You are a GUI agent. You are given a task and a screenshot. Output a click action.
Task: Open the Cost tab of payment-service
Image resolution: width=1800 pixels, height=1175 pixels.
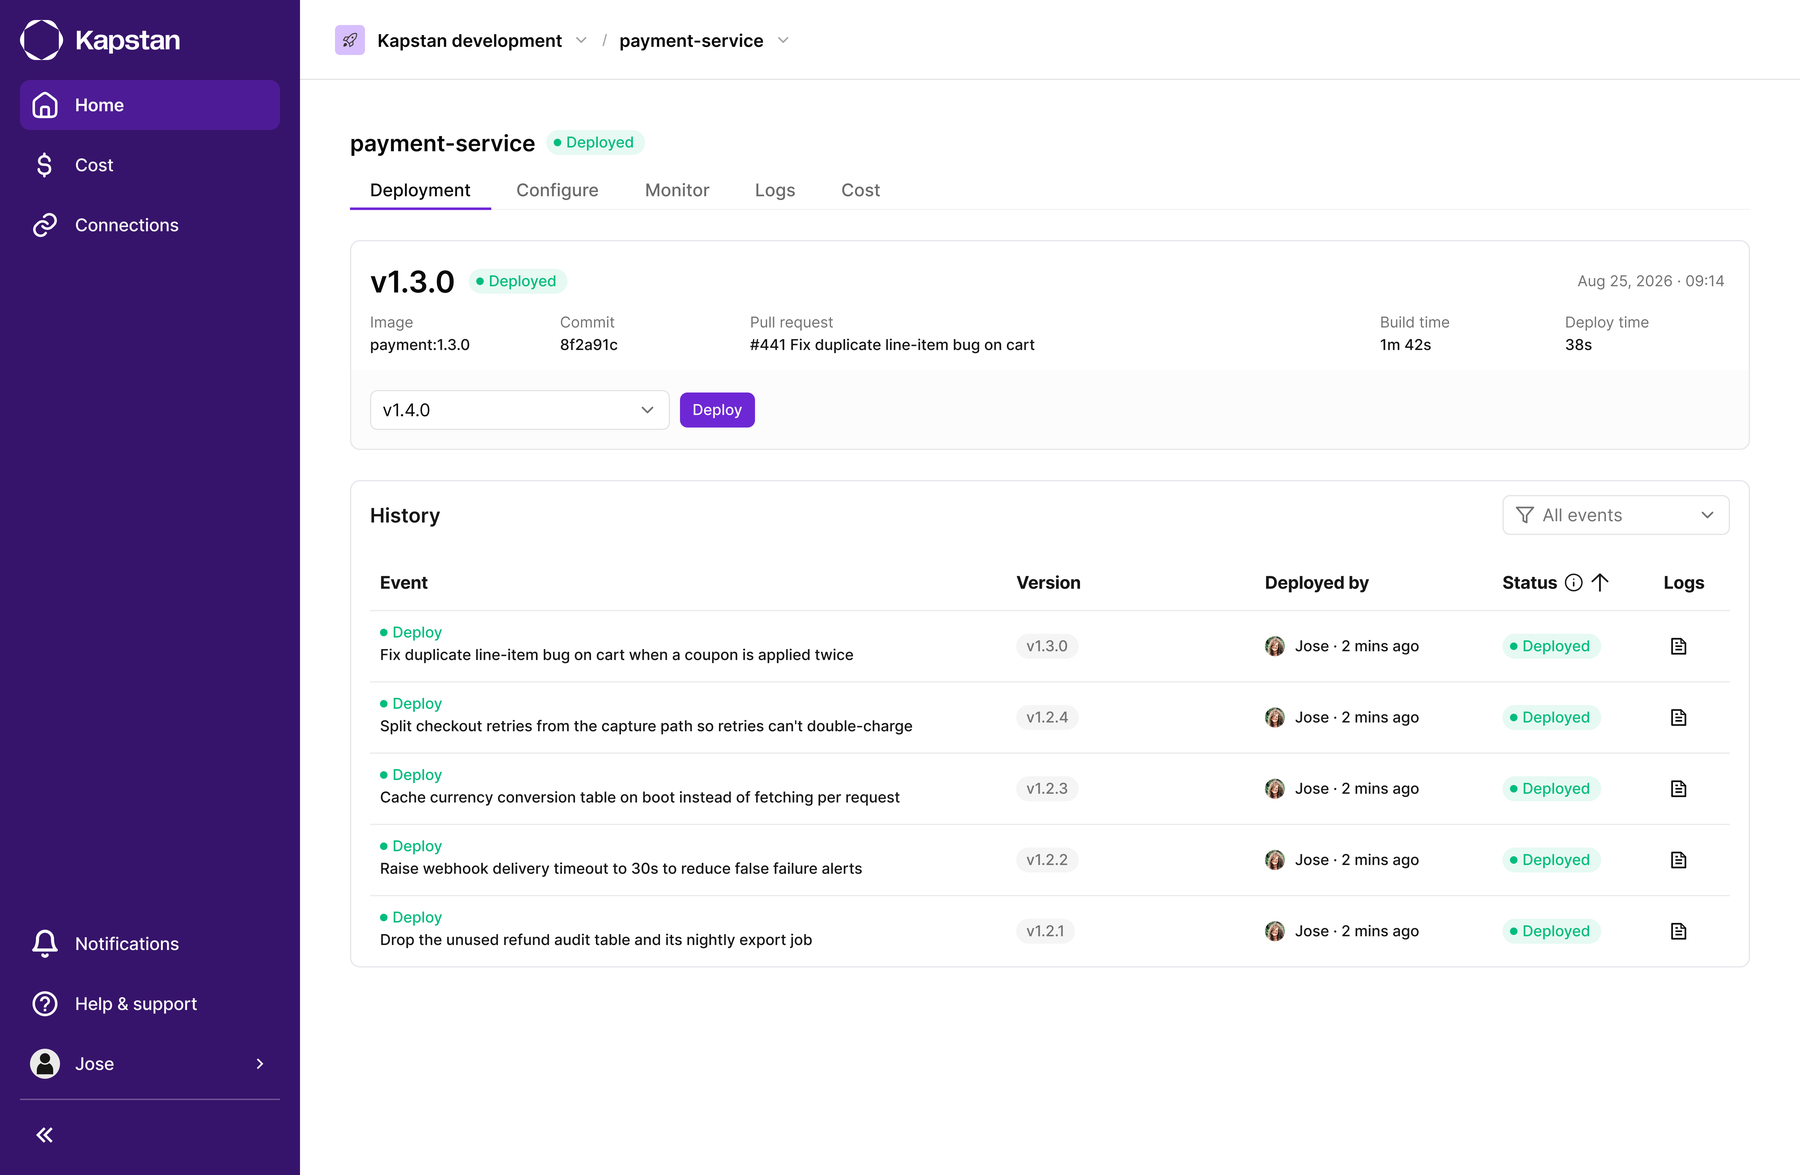pos(861,190)
